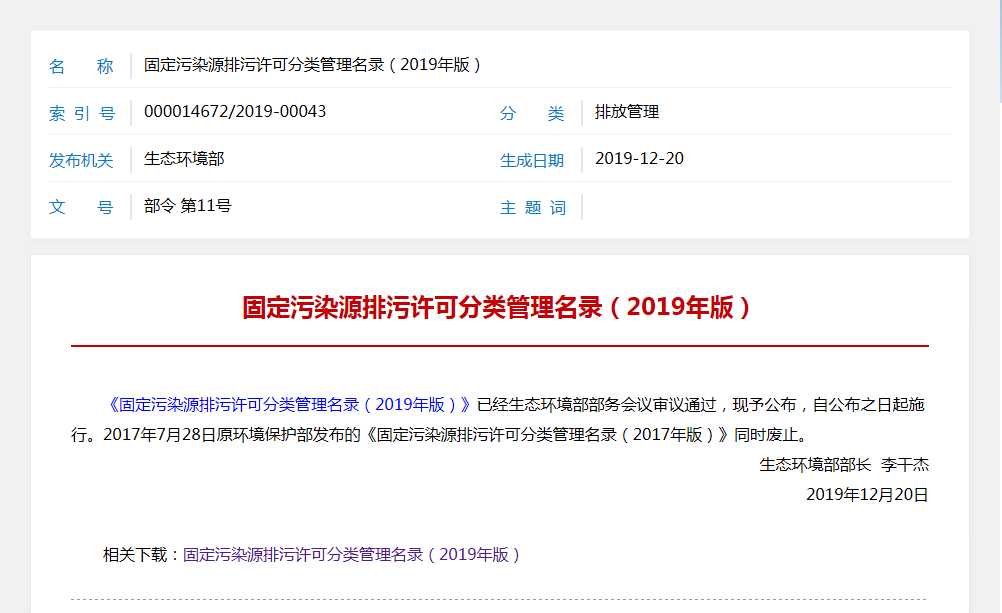Viewport: 1002px width, 613px height.
Task: Click the 发布机关 field label
Action: (x=81, y=161)
